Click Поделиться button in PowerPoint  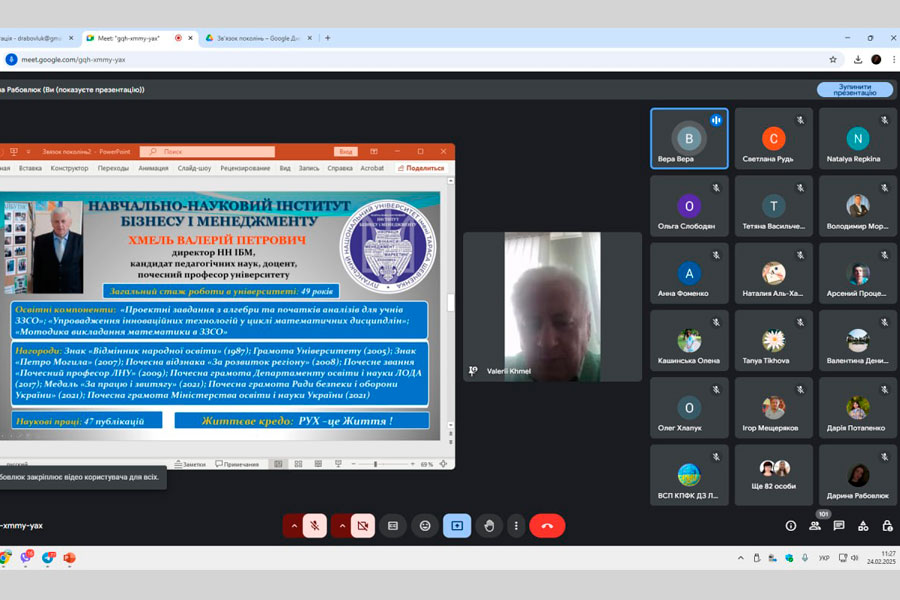tap(421, 168)
